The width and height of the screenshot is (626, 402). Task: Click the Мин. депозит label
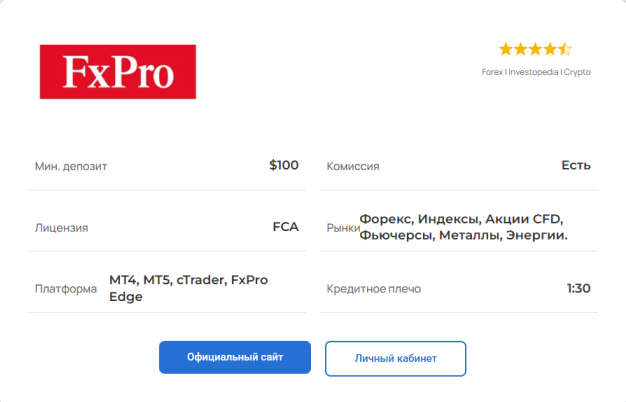pyautogui.click(x=71, y=166)
